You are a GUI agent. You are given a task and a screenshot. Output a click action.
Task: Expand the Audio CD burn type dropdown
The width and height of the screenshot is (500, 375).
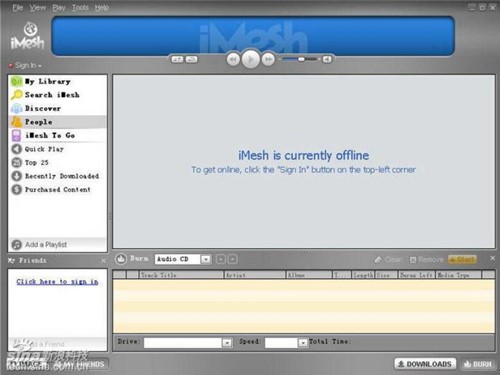pos(206,259)
